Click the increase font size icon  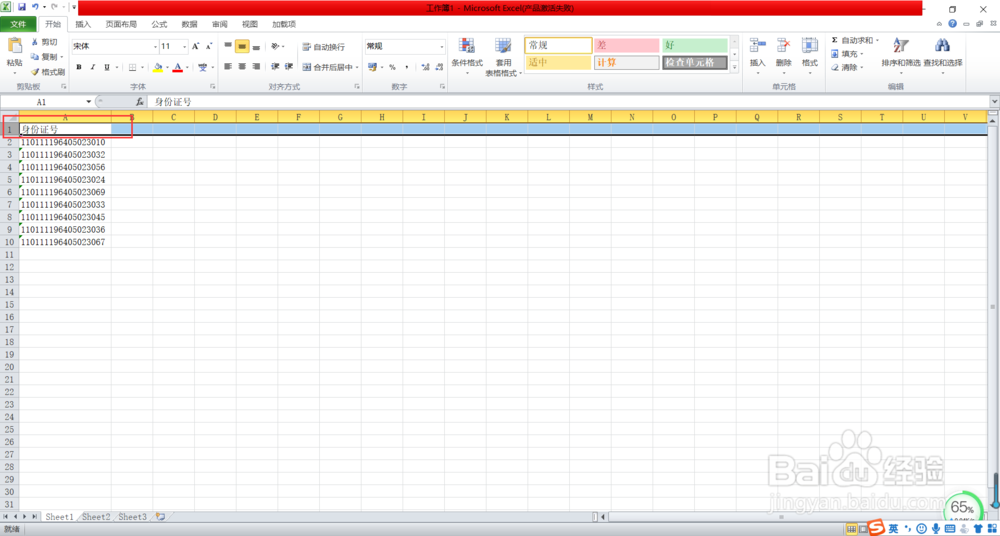196,47
